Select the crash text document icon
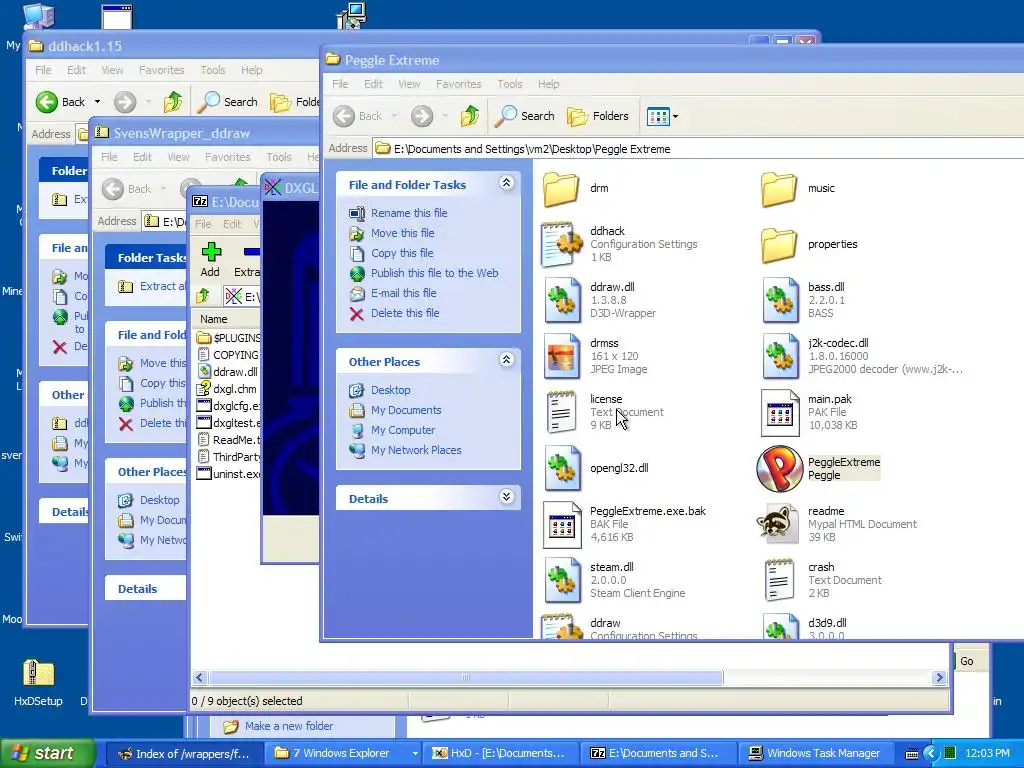The width and height of the screenshot is (1024, 768). 780,580
